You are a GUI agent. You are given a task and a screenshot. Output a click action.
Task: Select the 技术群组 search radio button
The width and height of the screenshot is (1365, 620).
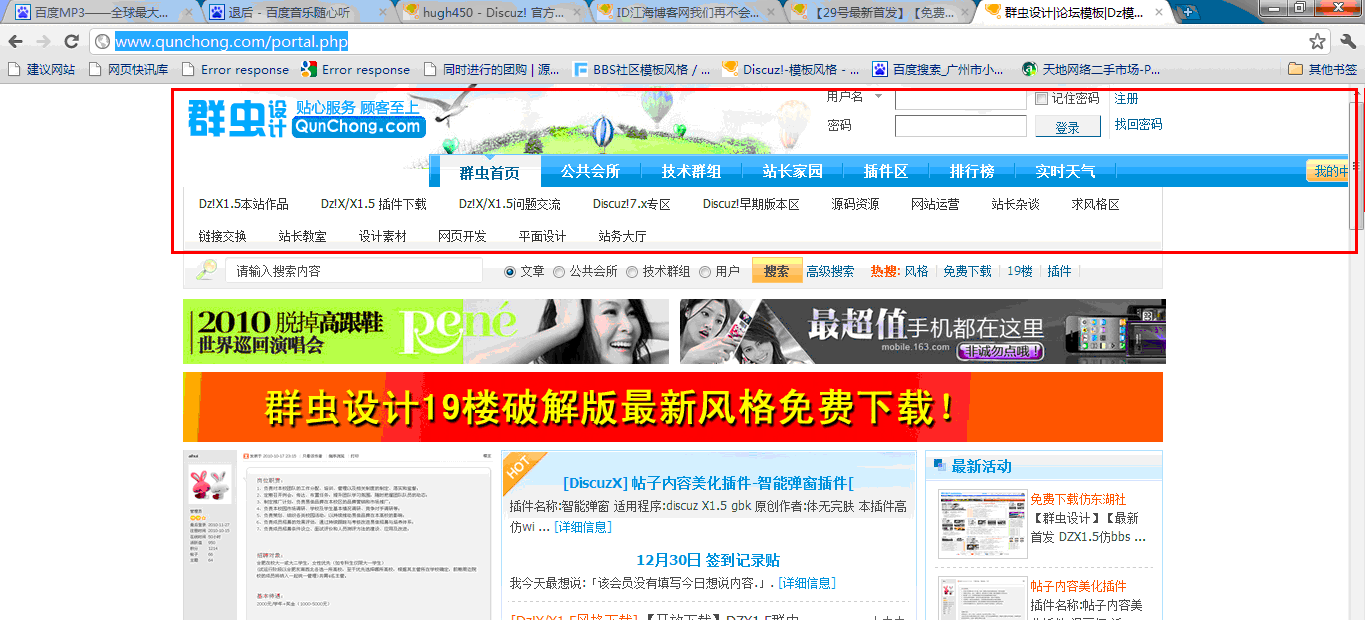(x=632, y=271)
